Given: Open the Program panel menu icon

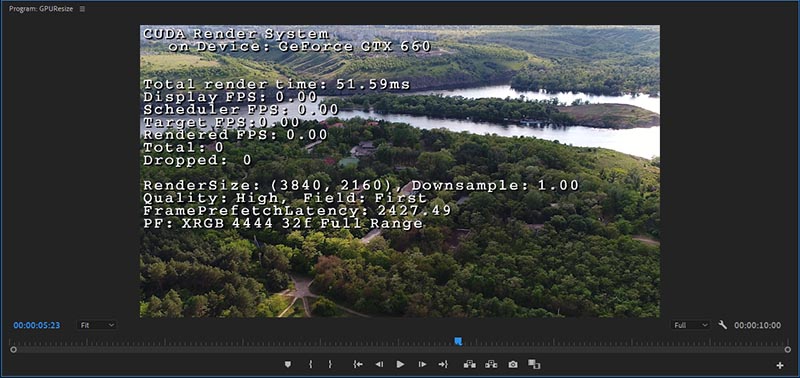Looking at the screenshot, I should 82,9.
